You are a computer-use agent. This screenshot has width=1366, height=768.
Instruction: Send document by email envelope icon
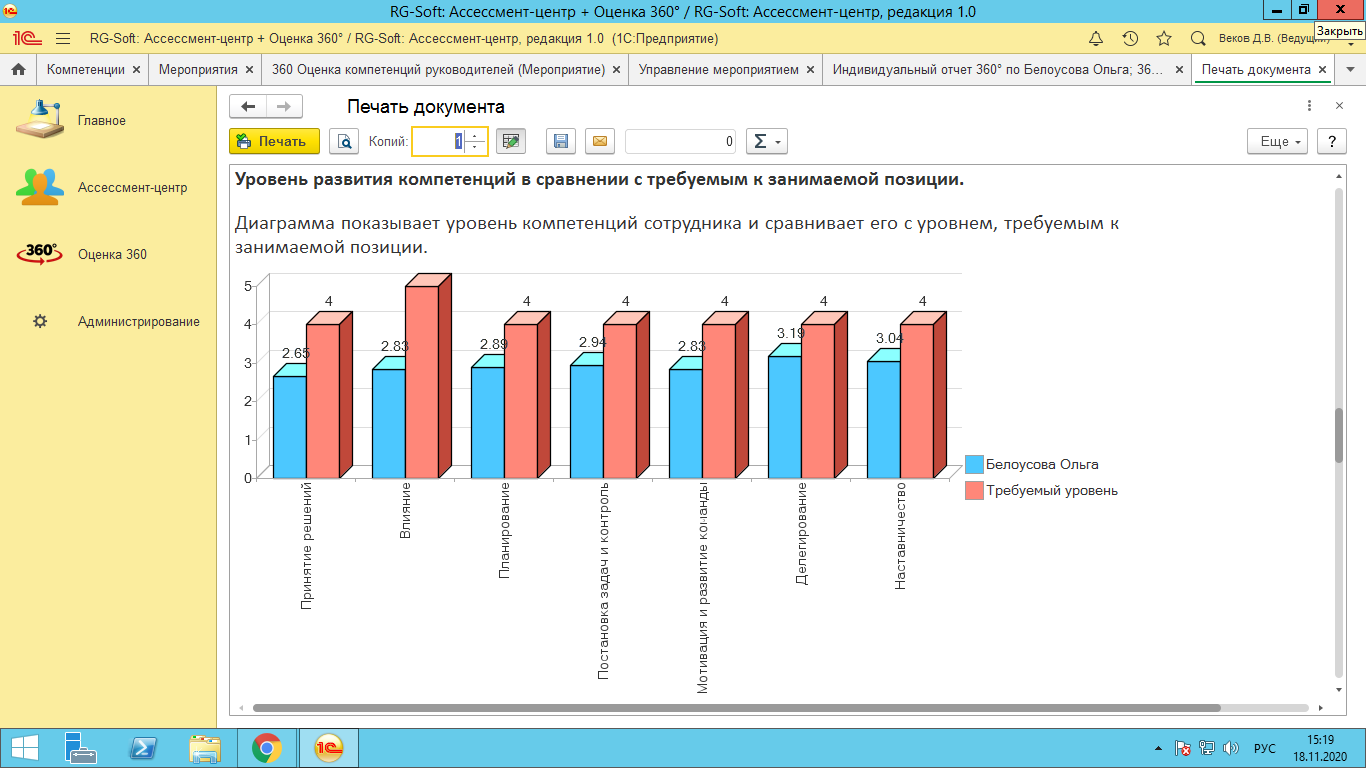(600, 142)
